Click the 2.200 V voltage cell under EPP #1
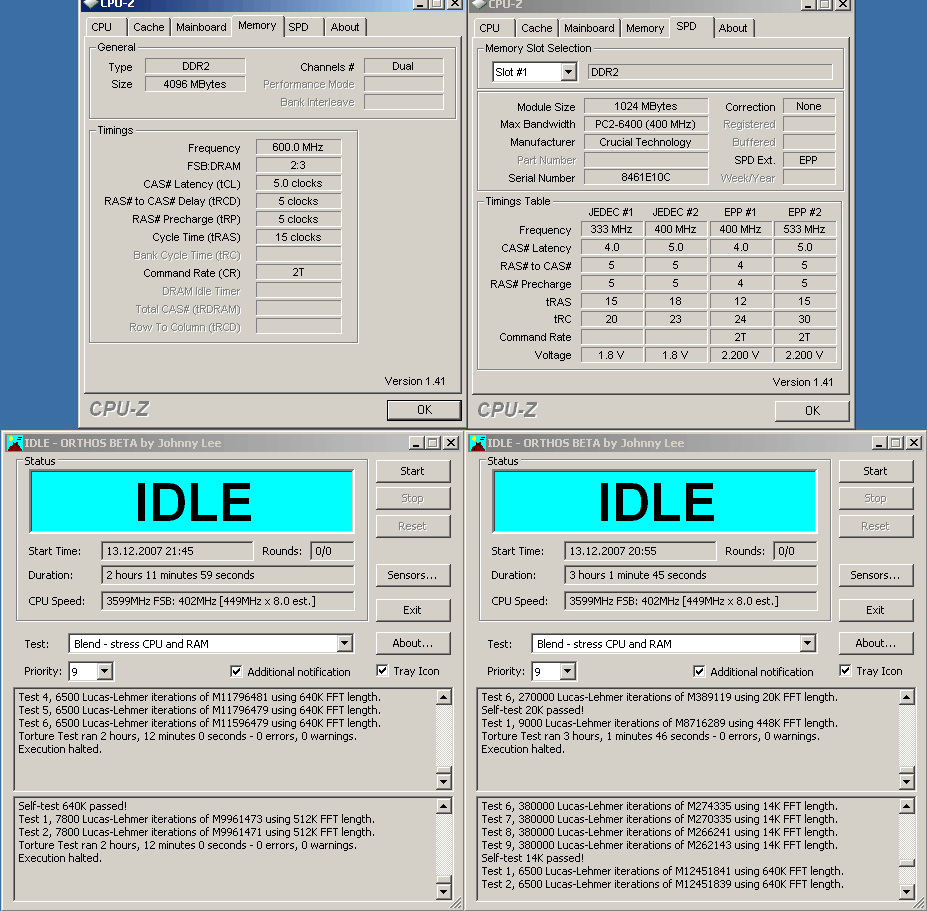The image size is (927, 911). (x=740, y=355)
